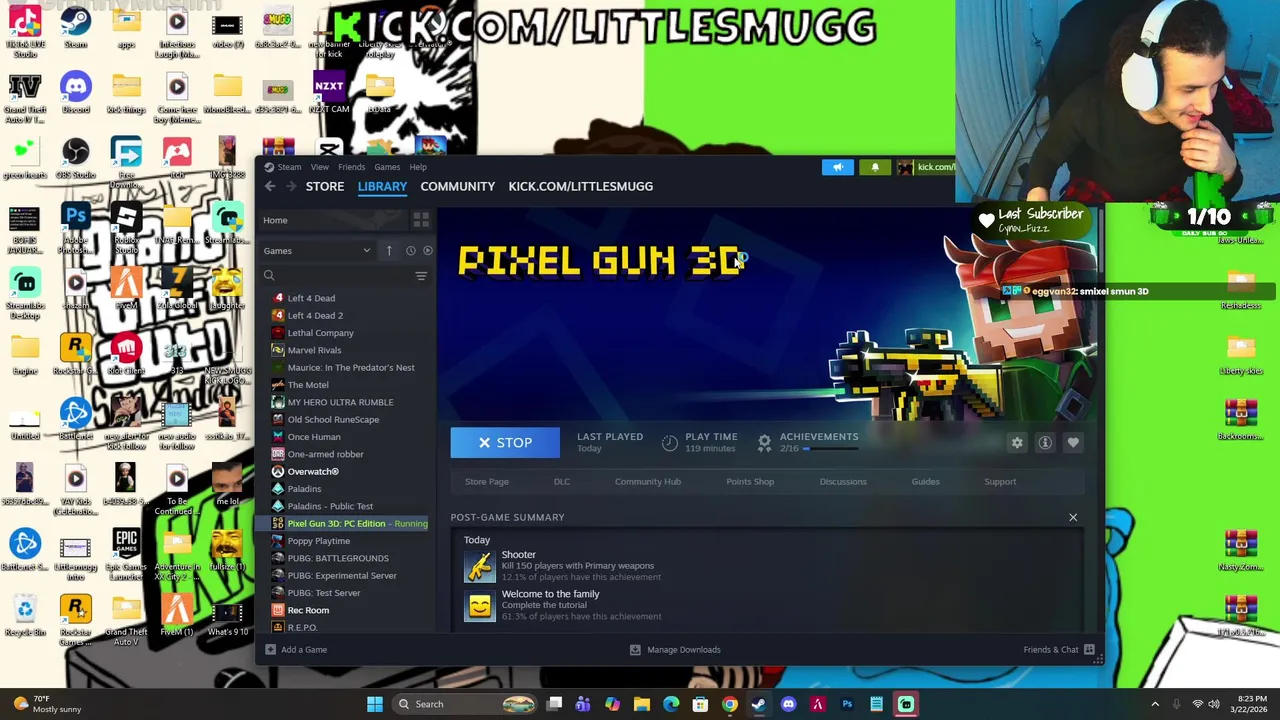Screen dimensions: 1280x720
Task: Go forward with the Steam forward arrow
Action: [x=291, y=186]
